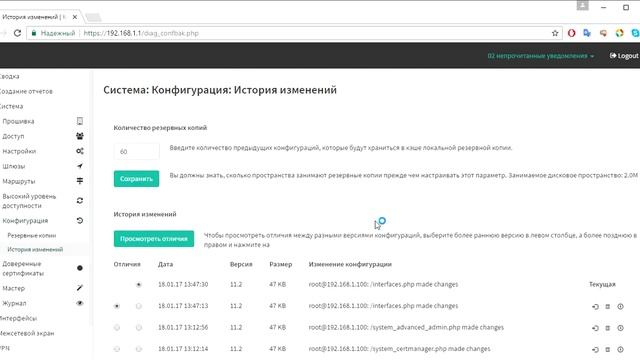Delete the system_advanced_admin.php backup entry
Screen dimensions: 640x360
pos(608,328)
